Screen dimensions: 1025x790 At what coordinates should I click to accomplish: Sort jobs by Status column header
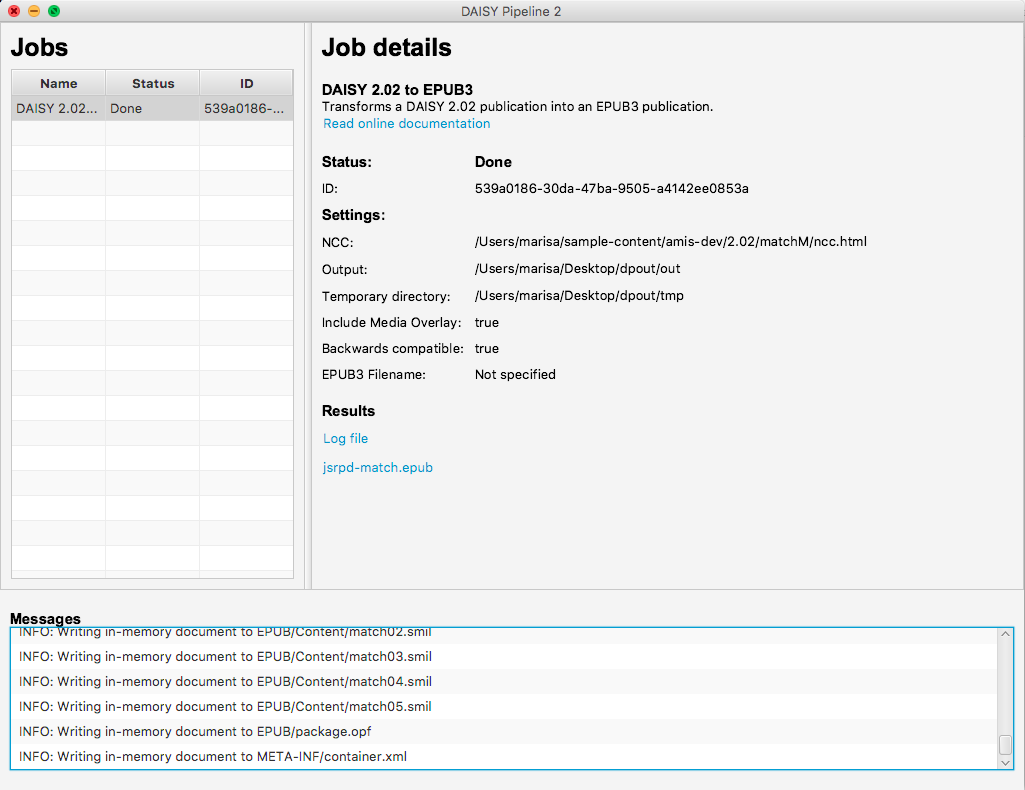pyautogui.click(x=152, y=83)
